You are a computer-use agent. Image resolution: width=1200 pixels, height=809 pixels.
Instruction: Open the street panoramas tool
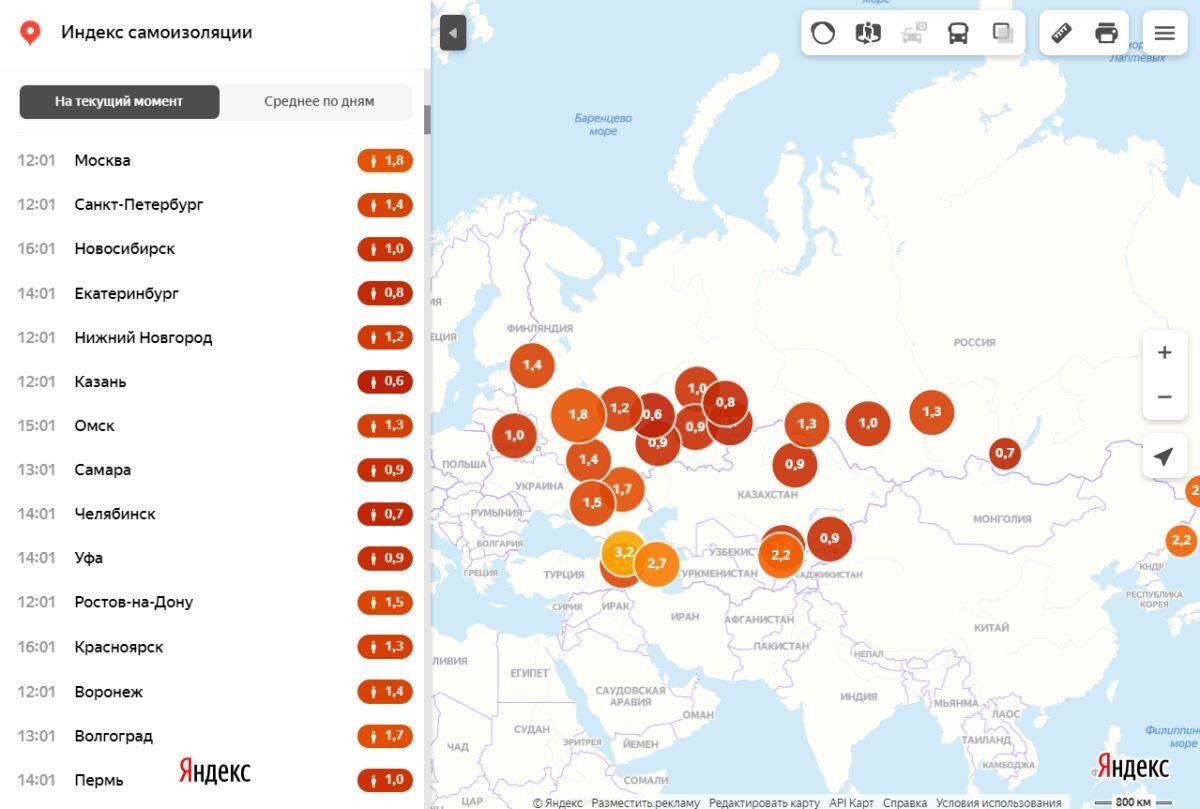click(868, 32)
